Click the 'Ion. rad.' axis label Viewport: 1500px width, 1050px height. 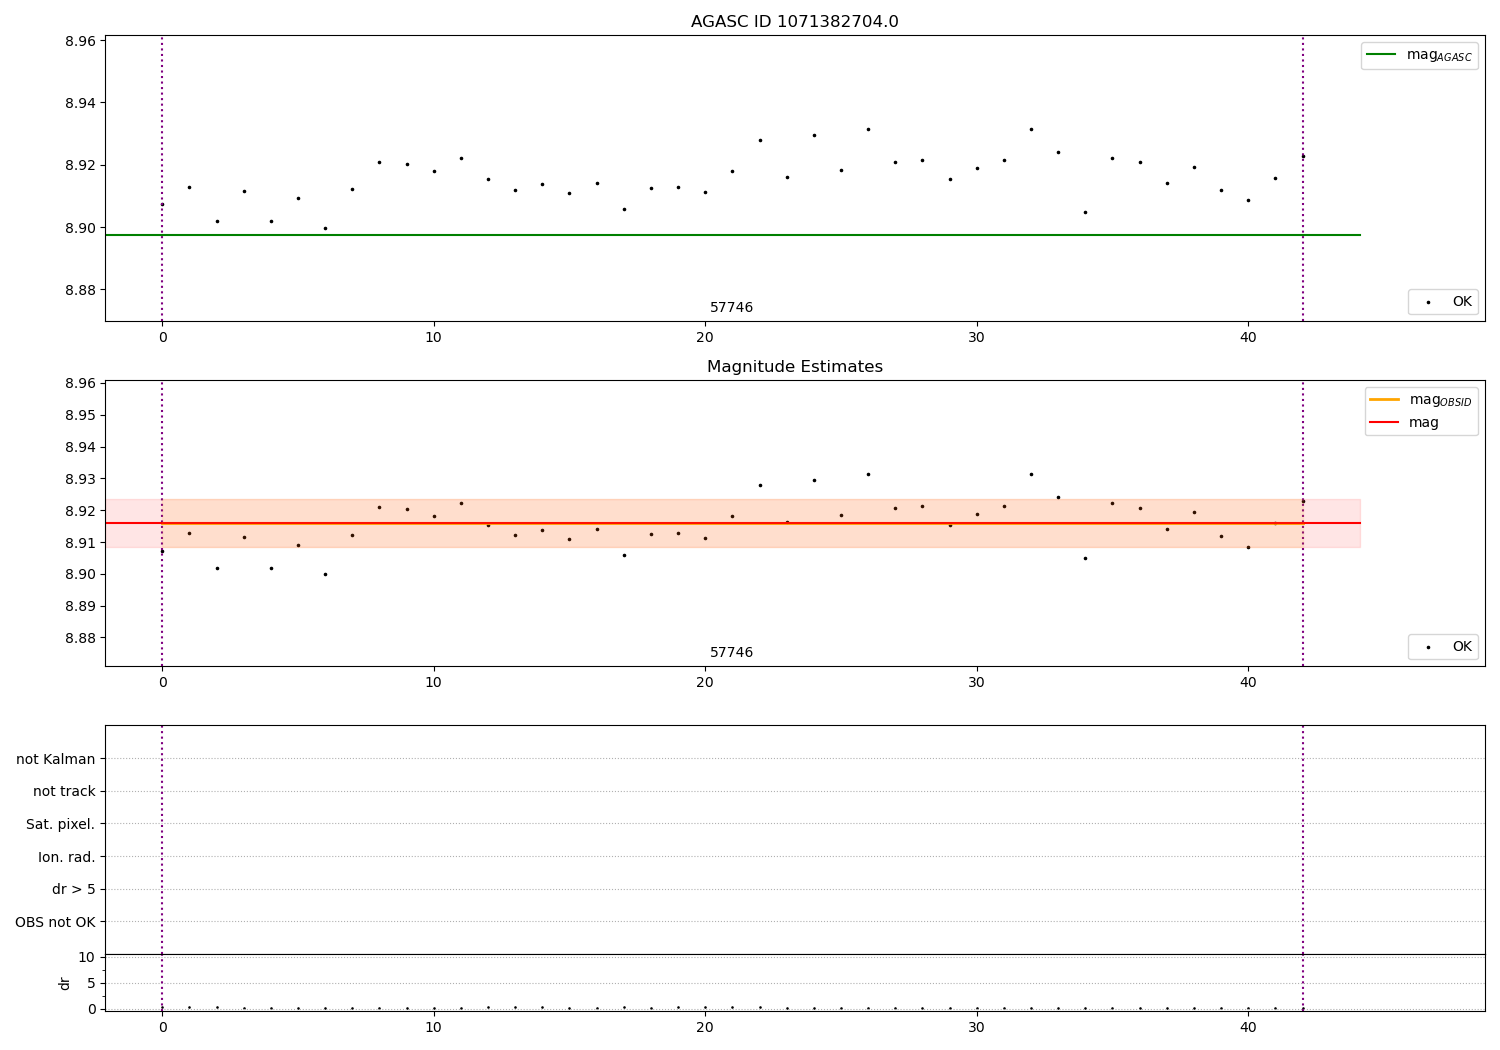click(67, 857)
